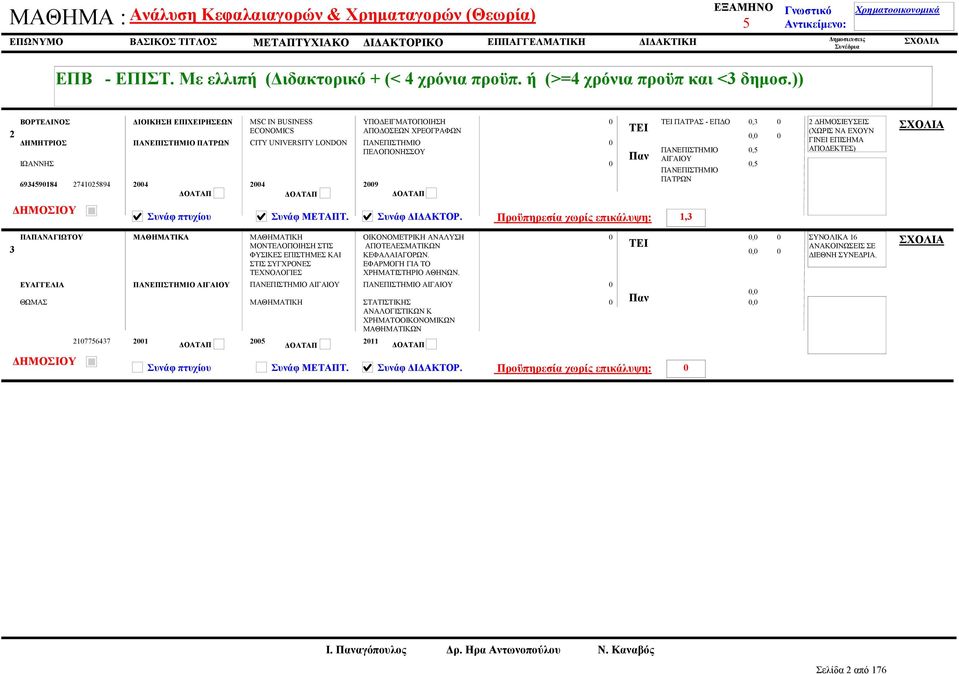The width and height of the screenshot is (959, 674).
Task: Click Προϋπηρεσία χωρίς επικάλυψη link in ΠΑΠΑΝΑΓΙΩΤΟΥ row
Action: click(x=574, y=369)
